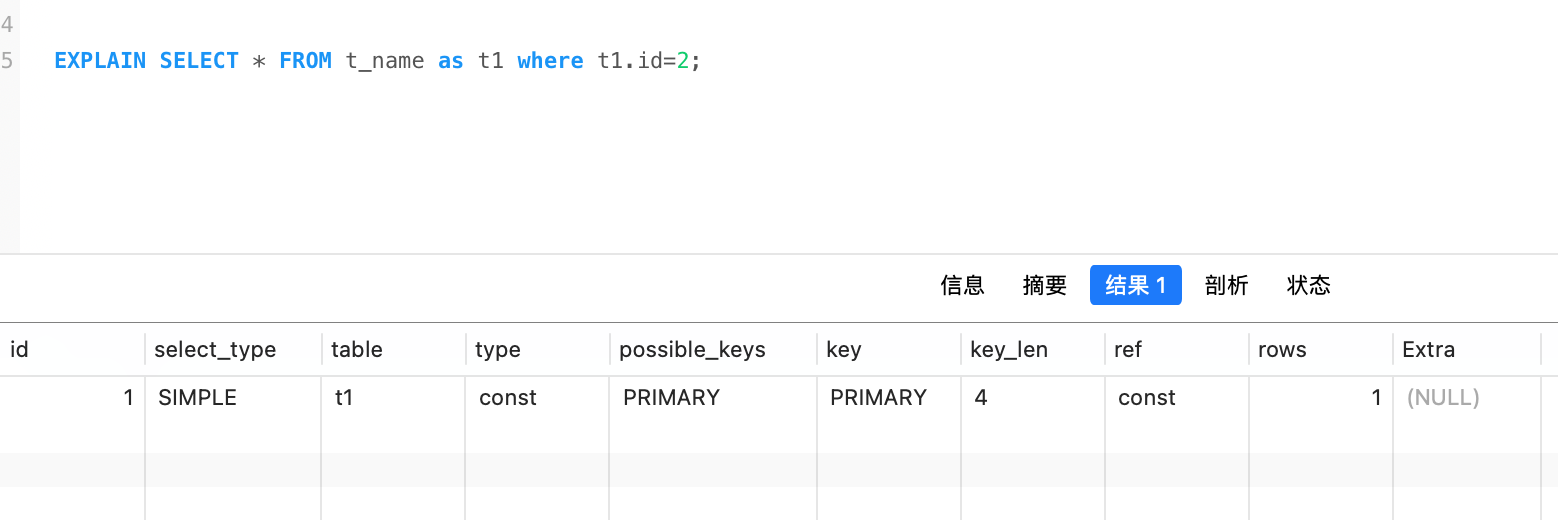1558x520 pixels.
Task: Click the EXPLAIN keyword in the query editor
Action: click(x=100, y=61)
